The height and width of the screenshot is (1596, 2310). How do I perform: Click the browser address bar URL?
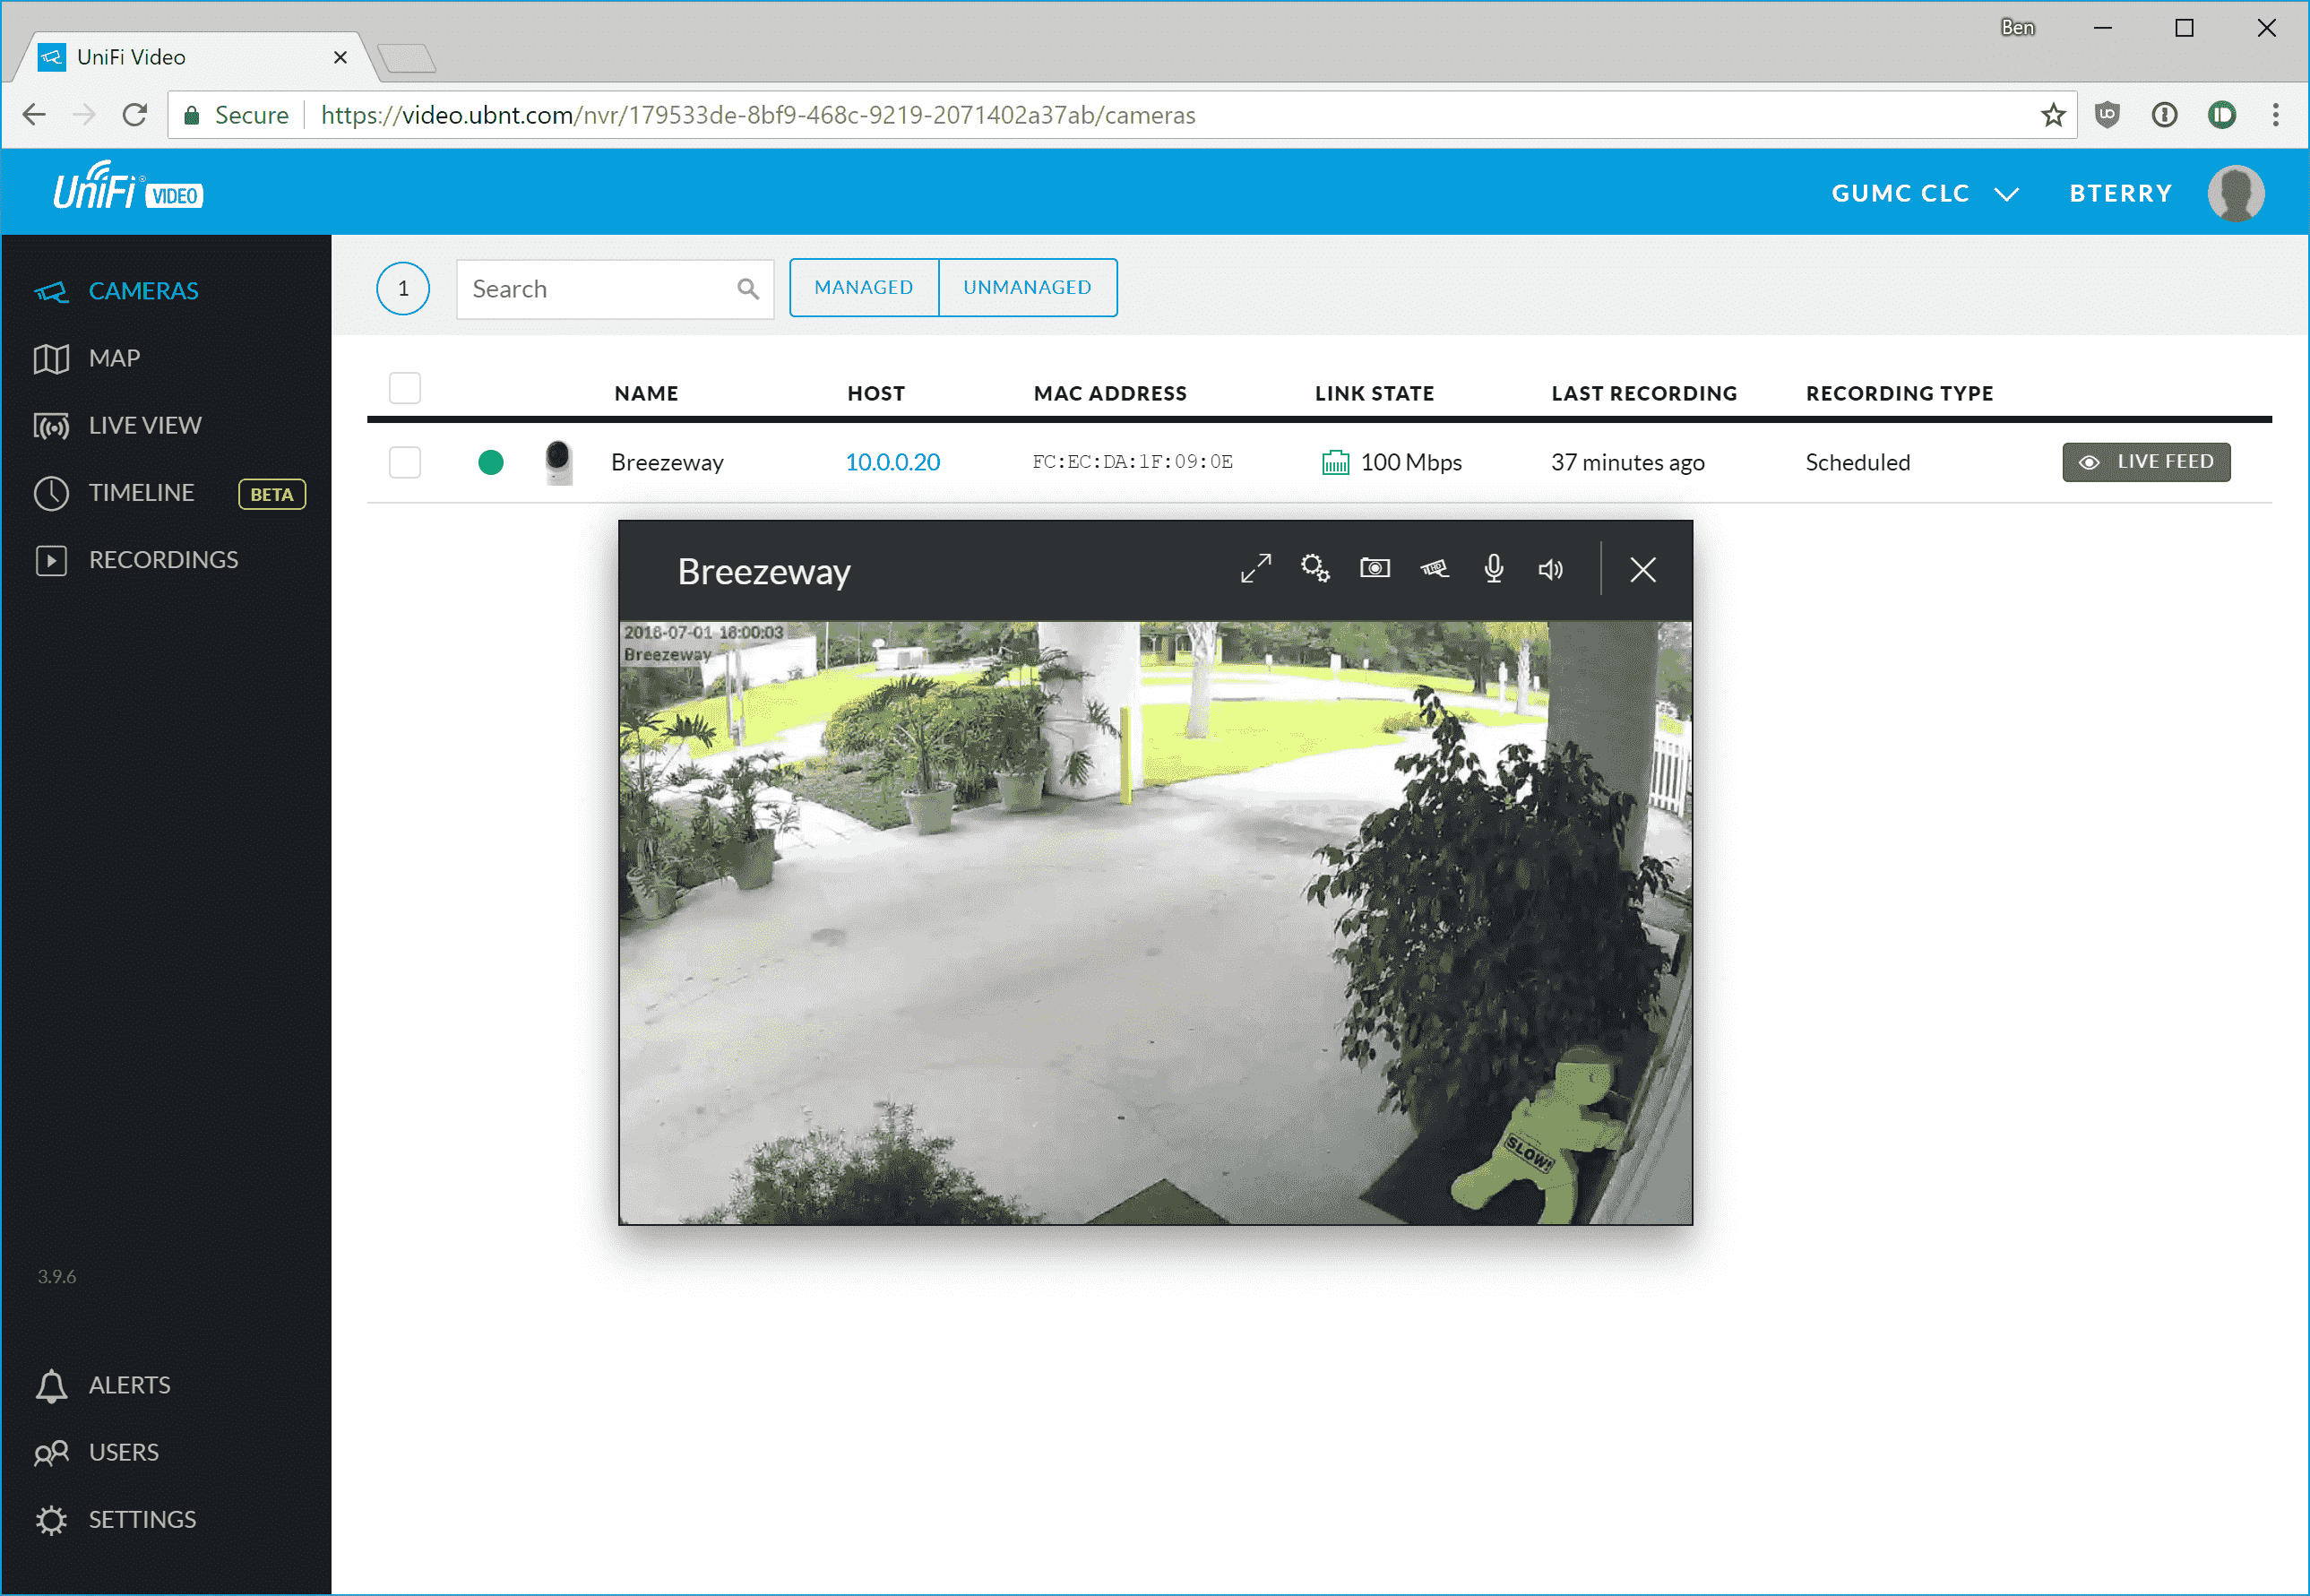(x=758, y=115)
